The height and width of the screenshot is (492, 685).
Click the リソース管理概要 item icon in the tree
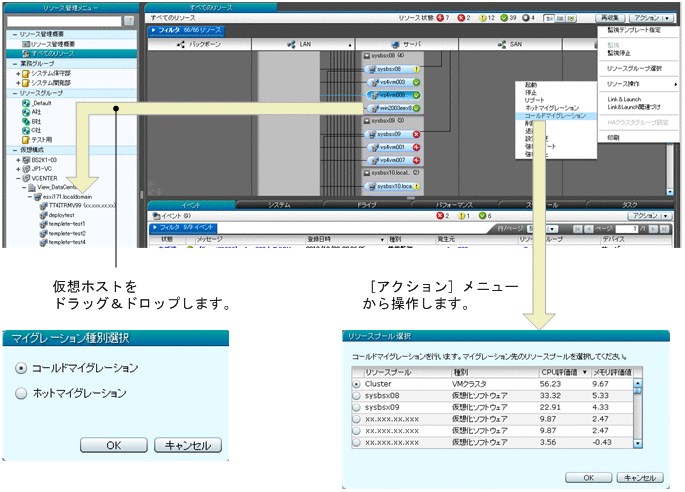[x=26, y=44]
